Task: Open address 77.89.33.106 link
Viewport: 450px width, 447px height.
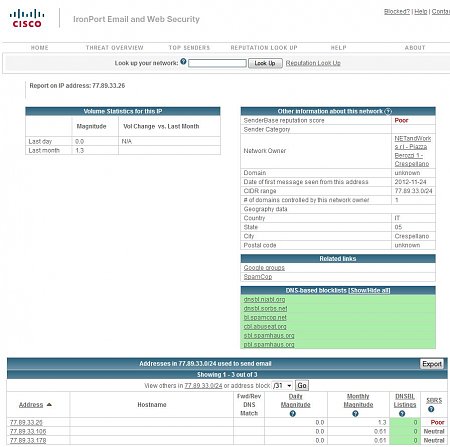Action: pyautogui.click(x=28, y=432)
